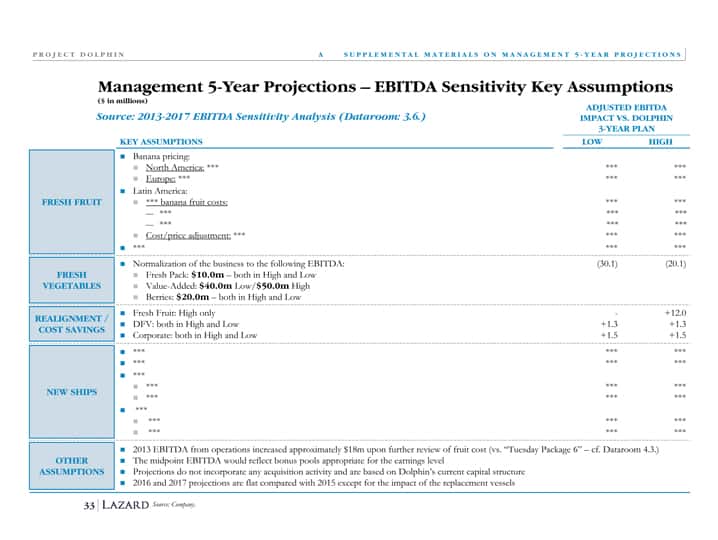Select the FRESH VEGETABLES section box
Screen dimensions: 718x540
pyautogui.click(x=72, y=280)
